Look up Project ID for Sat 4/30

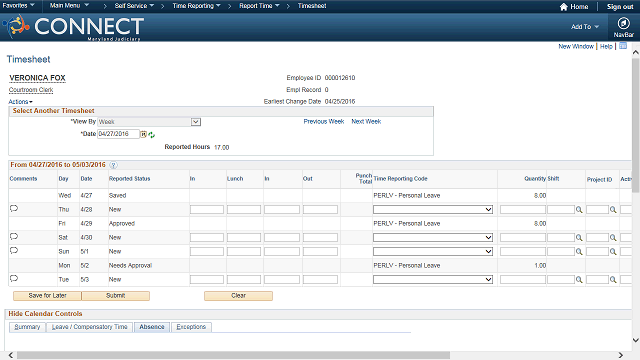coord(613,238)
